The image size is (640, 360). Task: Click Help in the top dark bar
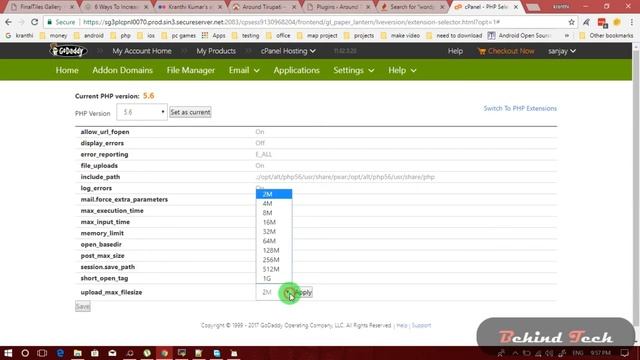[x=455, y=51]
